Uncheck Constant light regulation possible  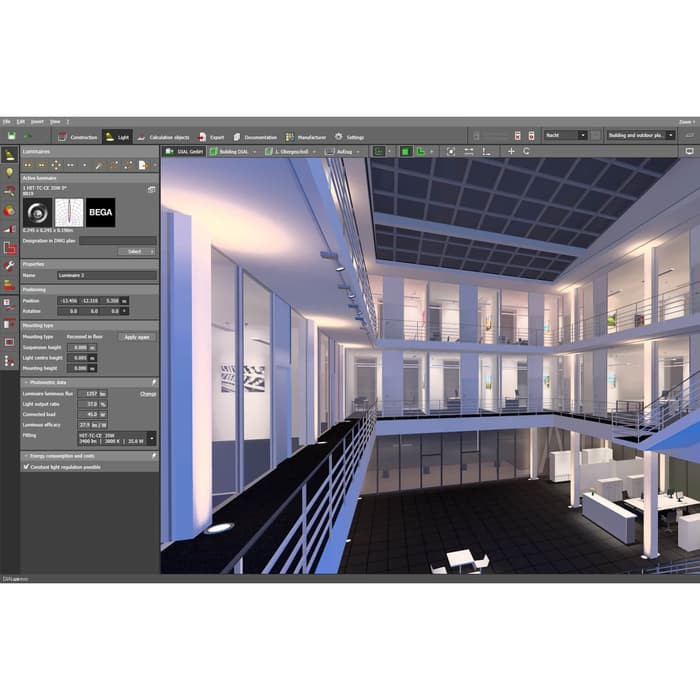coord(26,466)
